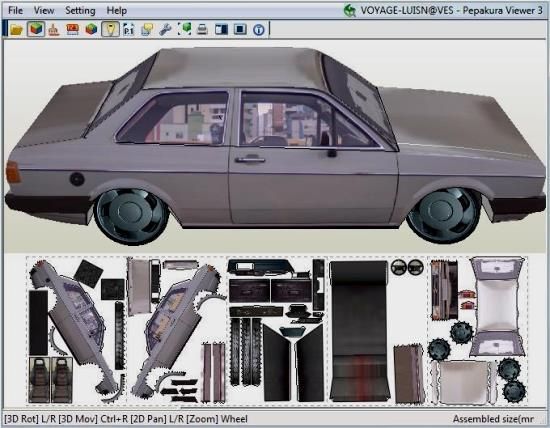The width and height of the screenshot is (550, 428).
Task: Click the car's front wheel in 3D view
Action: pyautogui.click(x=444, y=215)
